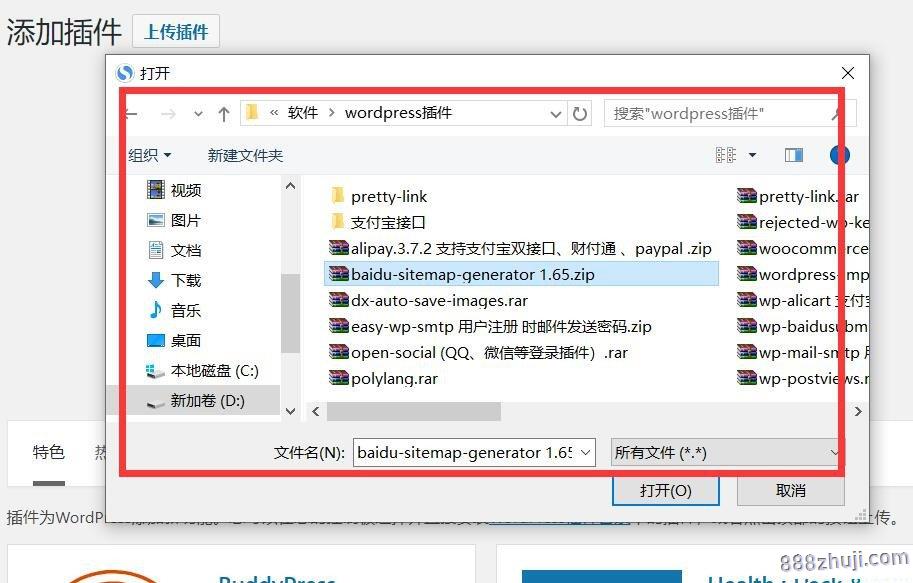
Task: Select baidu-sitemap-generator 1.65.zip file
Action: [521, 274]
